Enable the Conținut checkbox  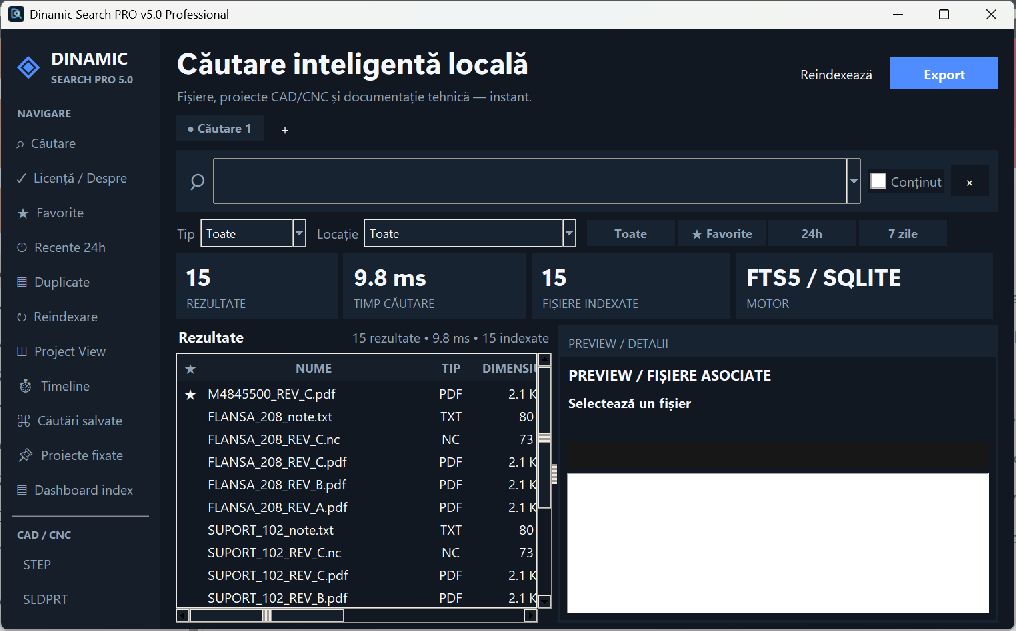(x=878, y=181)
